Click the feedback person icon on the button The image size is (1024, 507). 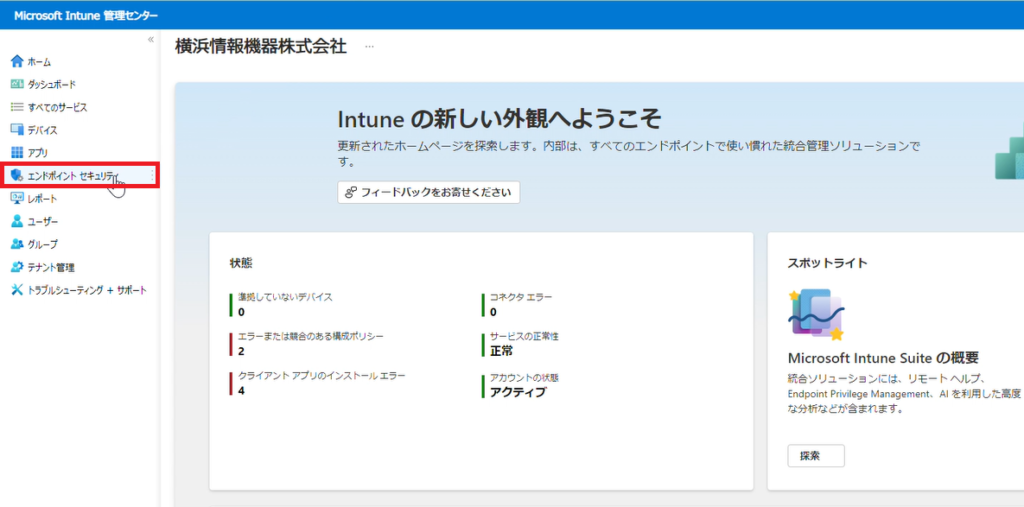pyautogui.click(x=351, y=192)
